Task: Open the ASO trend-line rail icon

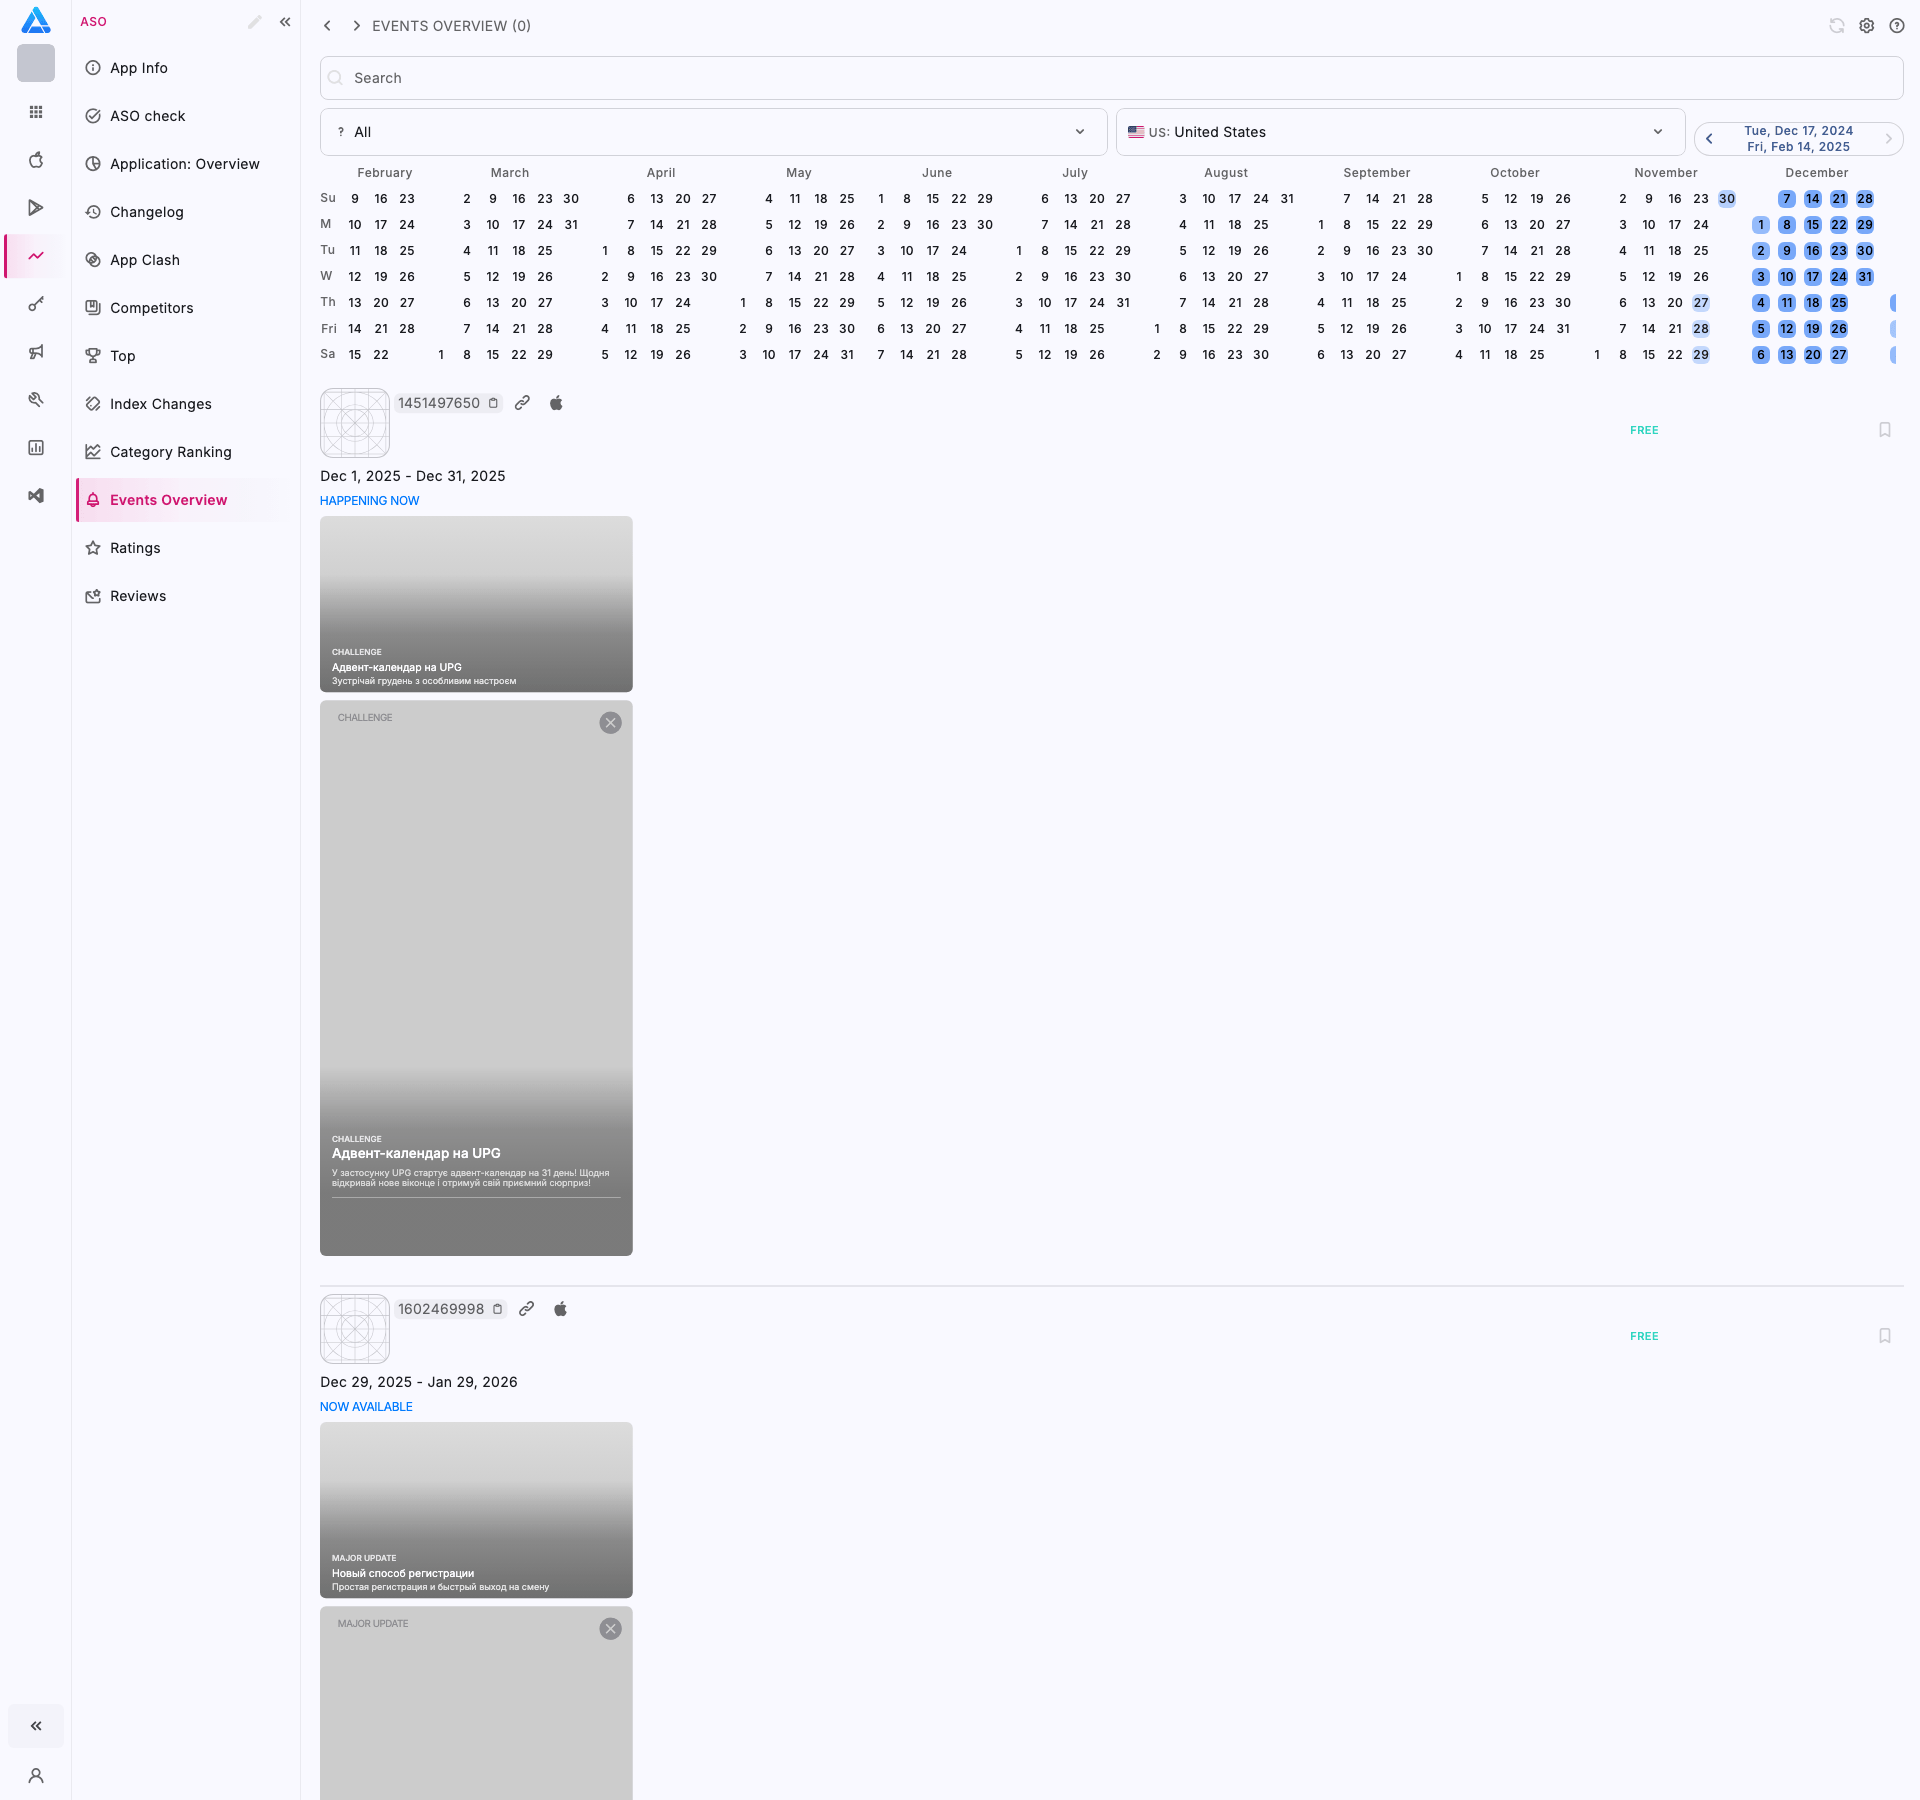Action: tap(36, 256)
